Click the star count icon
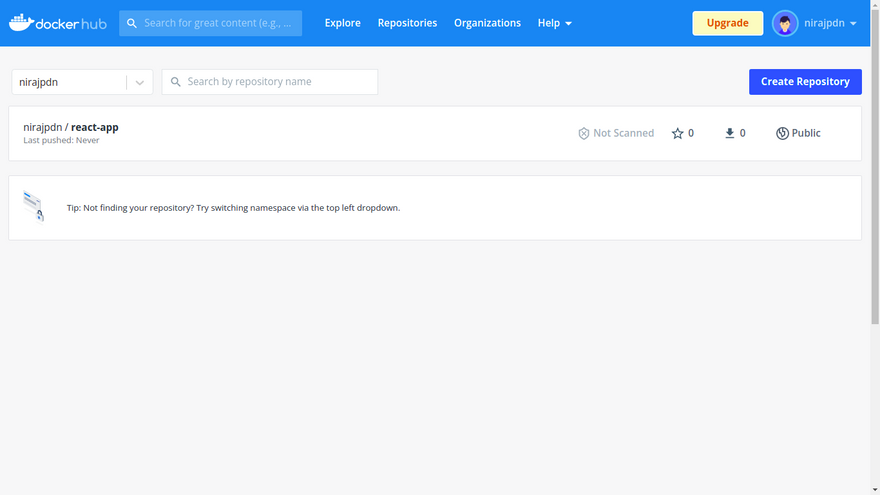The image size is (880, 495). pos(677,133)
